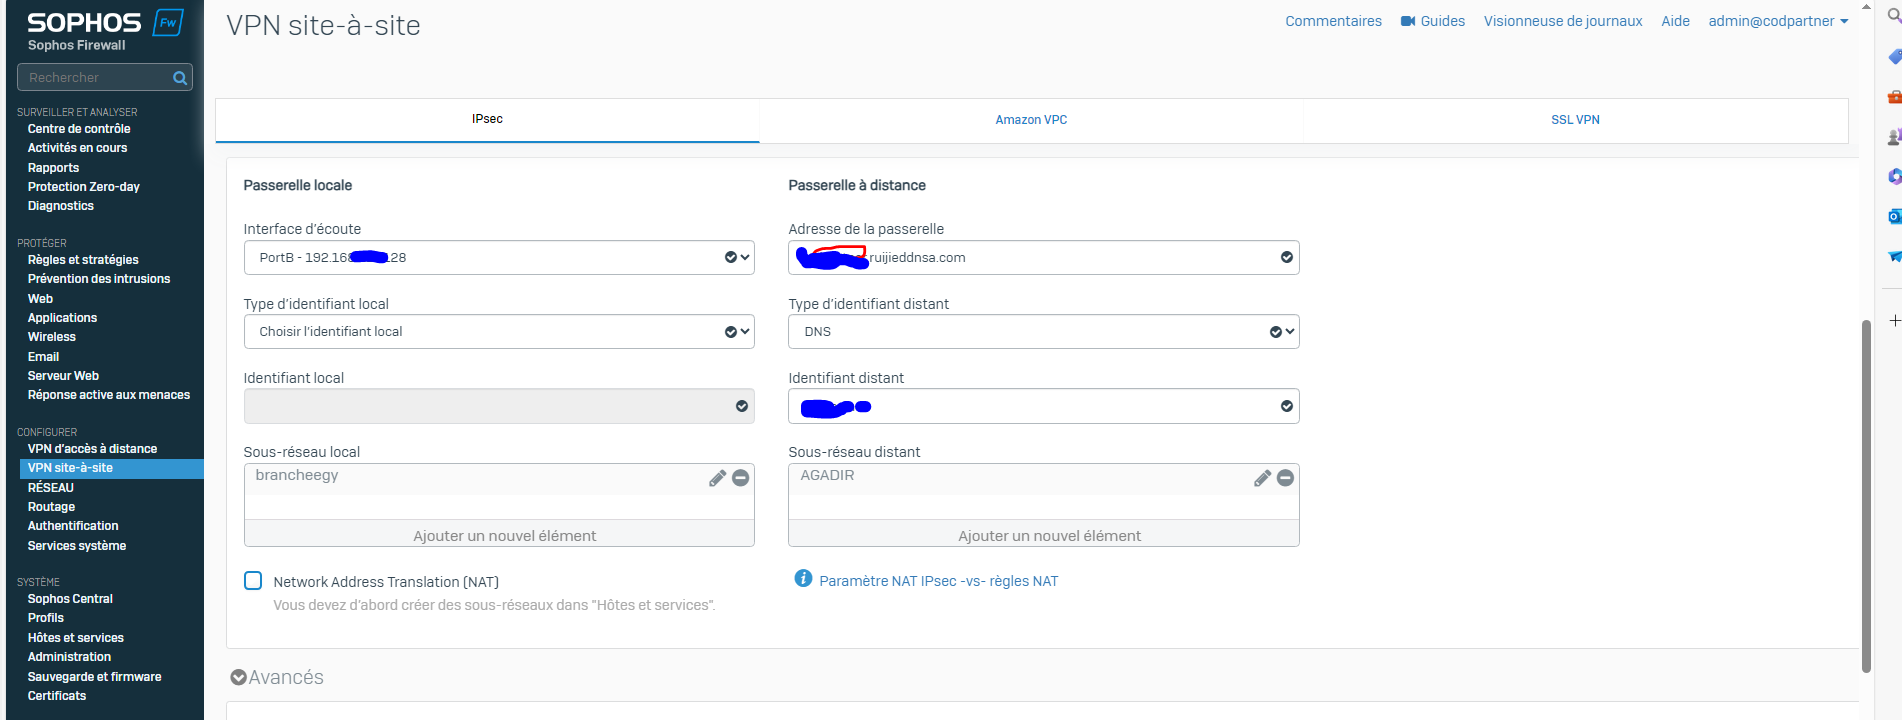Open RÉSEAU in sidebar

pos(51,488)
